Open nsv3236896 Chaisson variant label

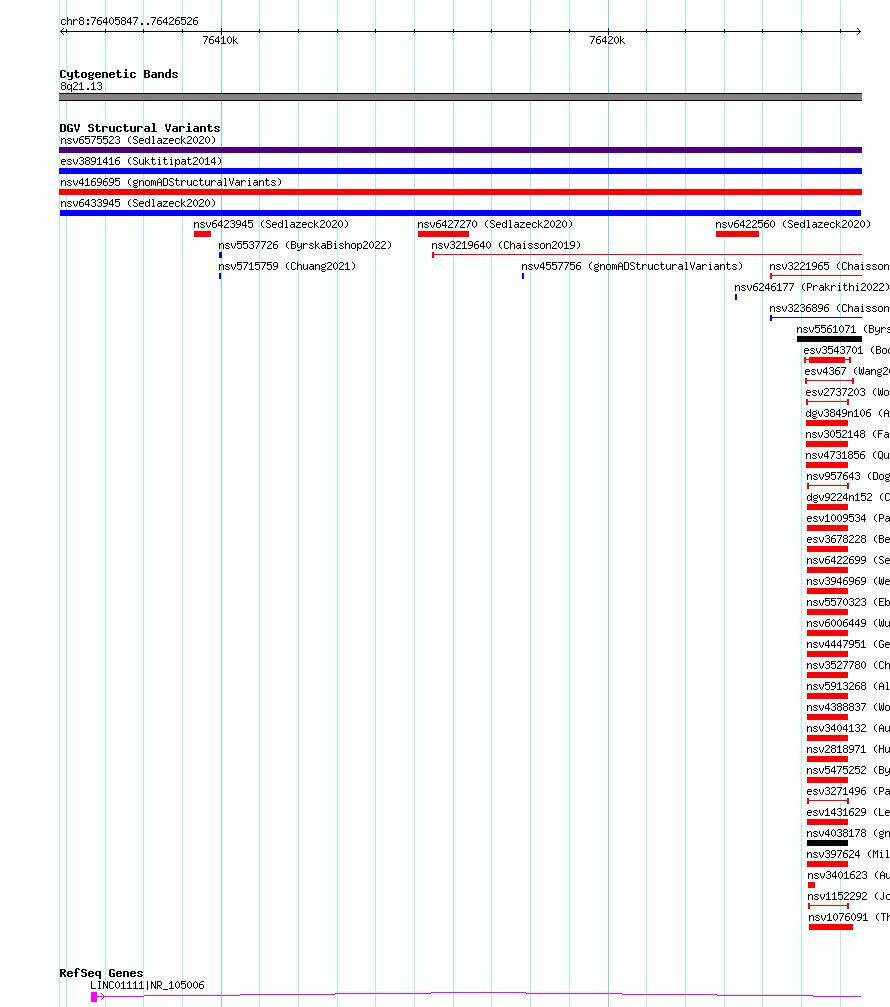point(829,308)
